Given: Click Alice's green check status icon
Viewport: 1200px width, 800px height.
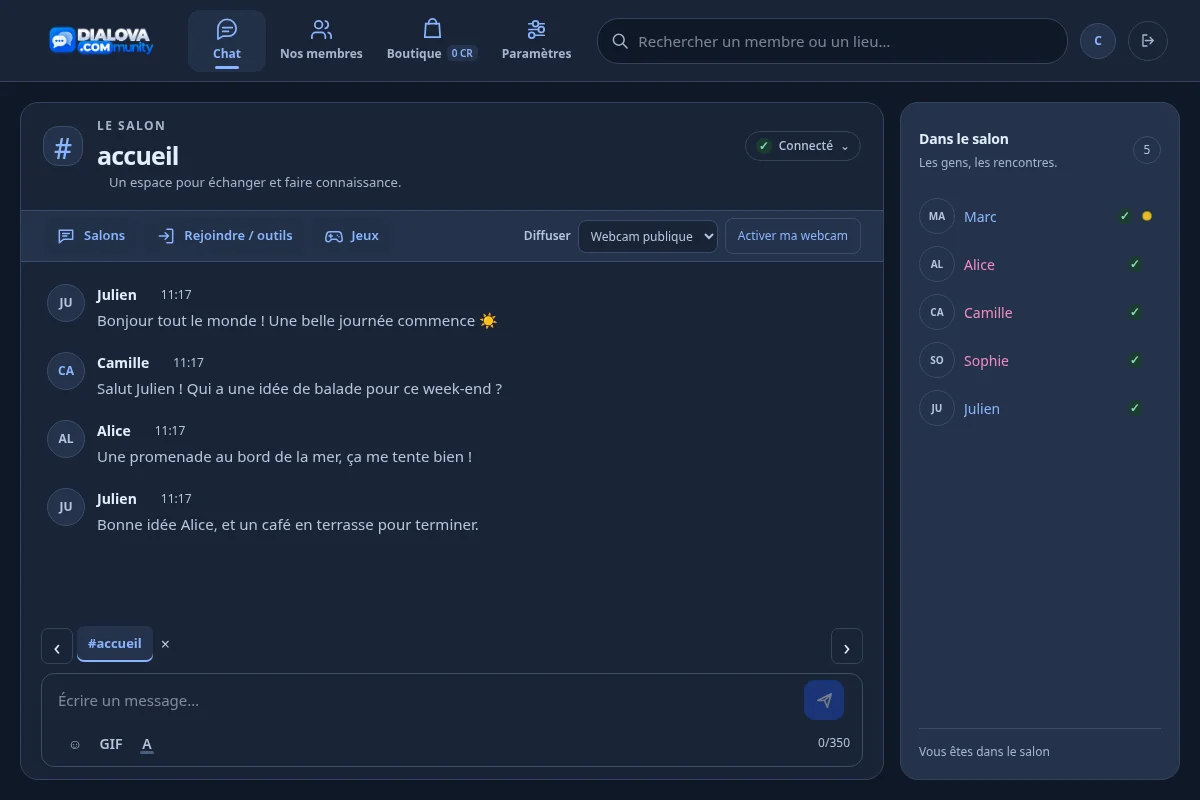Looking at the screenshot, I should (x=1135, y=264).
